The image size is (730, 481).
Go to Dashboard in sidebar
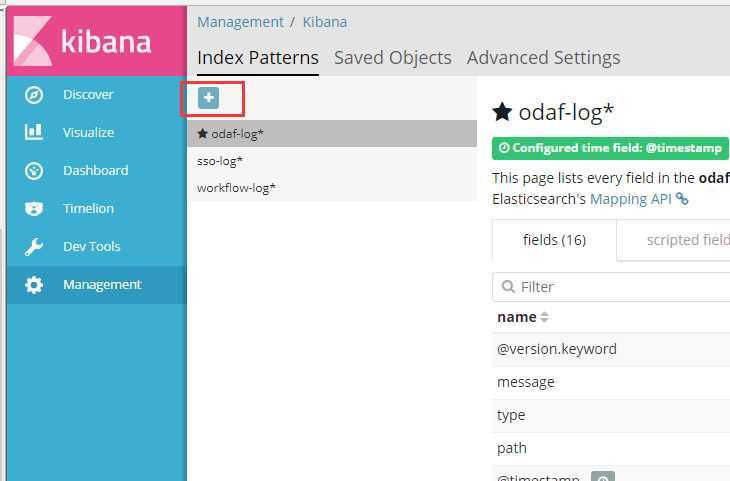(95, 170)
